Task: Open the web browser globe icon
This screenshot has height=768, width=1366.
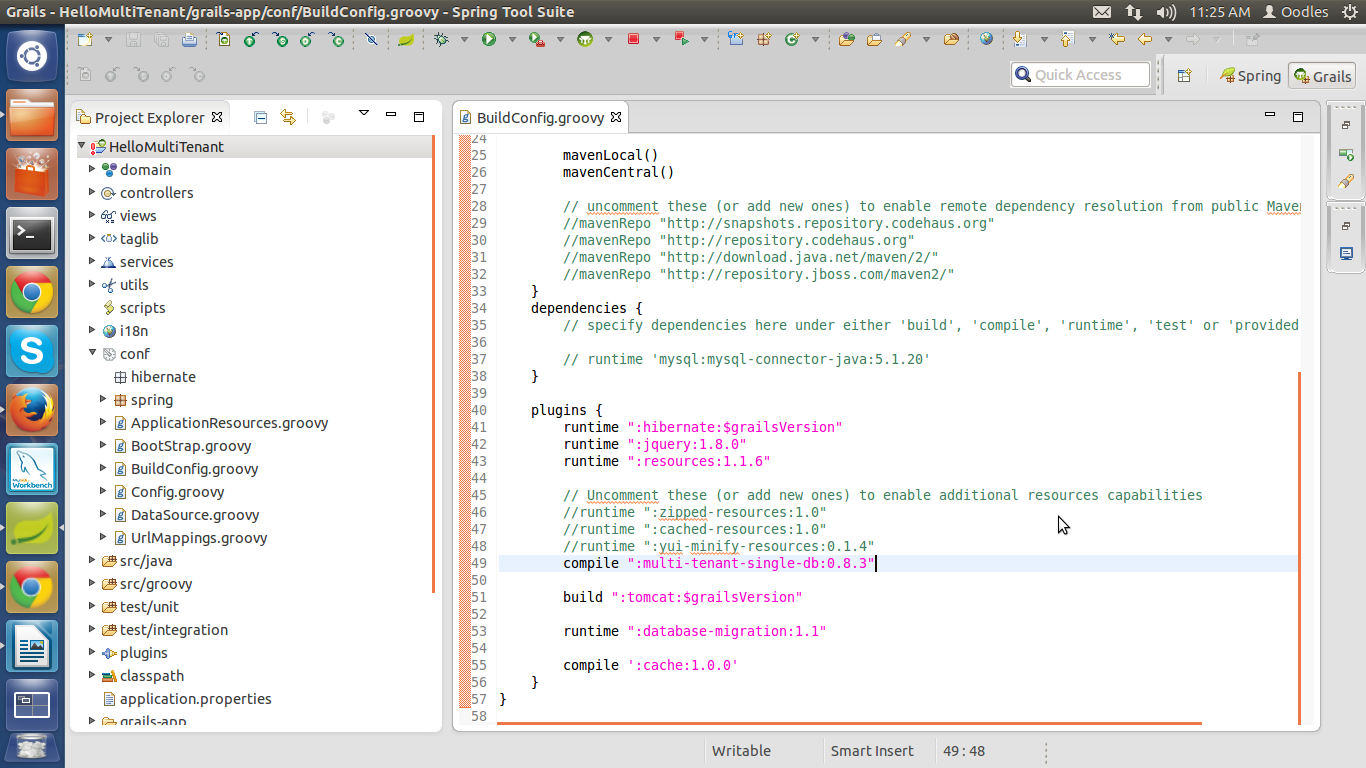Action: click(x=986, y=39)
